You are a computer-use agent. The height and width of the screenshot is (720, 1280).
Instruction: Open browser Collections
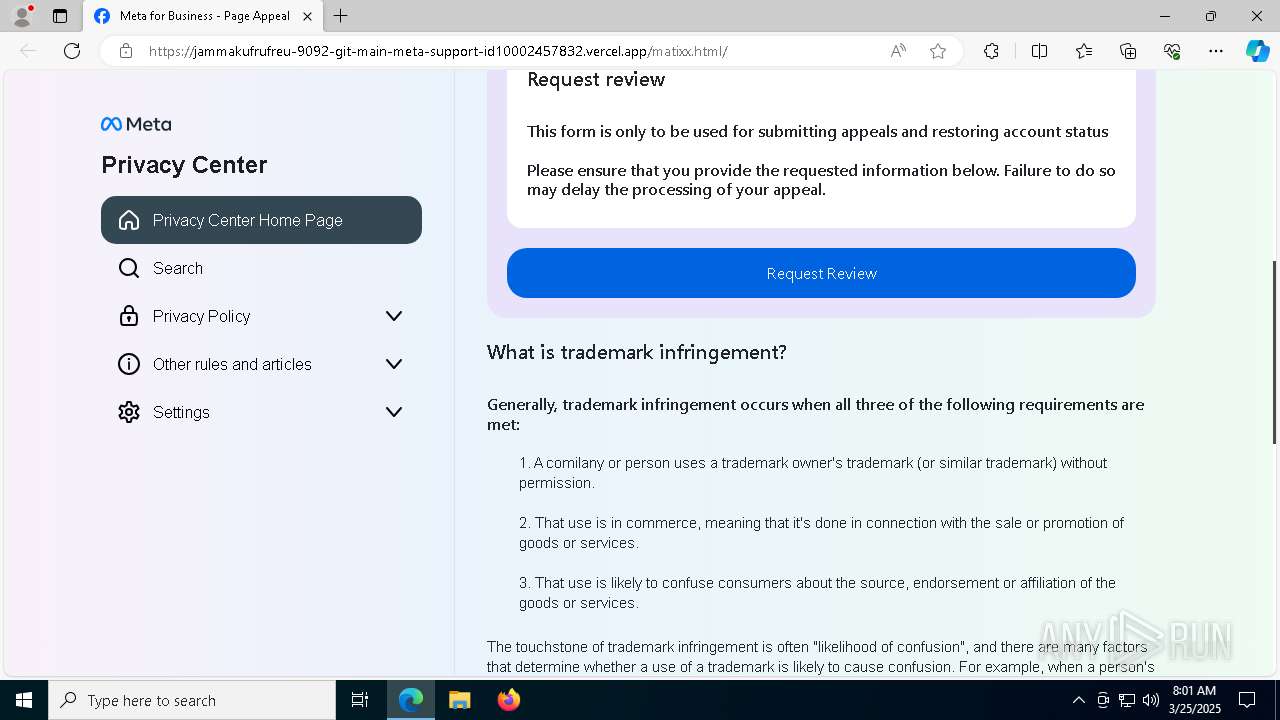(x=1128, y=51)
